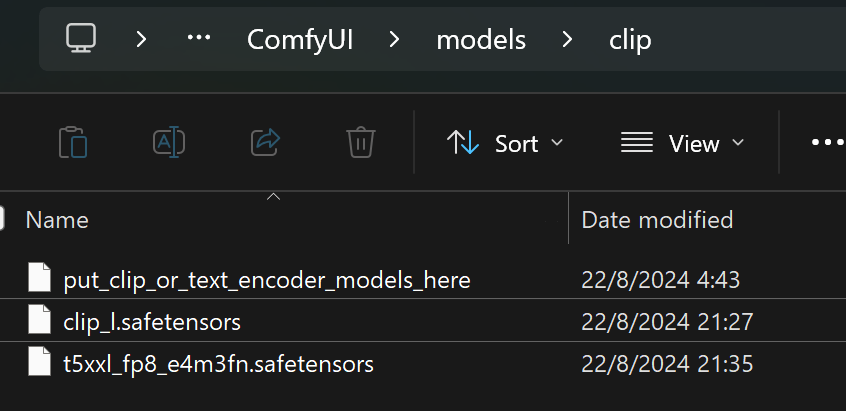Click the This PC monitor icon
The width and height of the screenshot is (846, 411).
81,38
